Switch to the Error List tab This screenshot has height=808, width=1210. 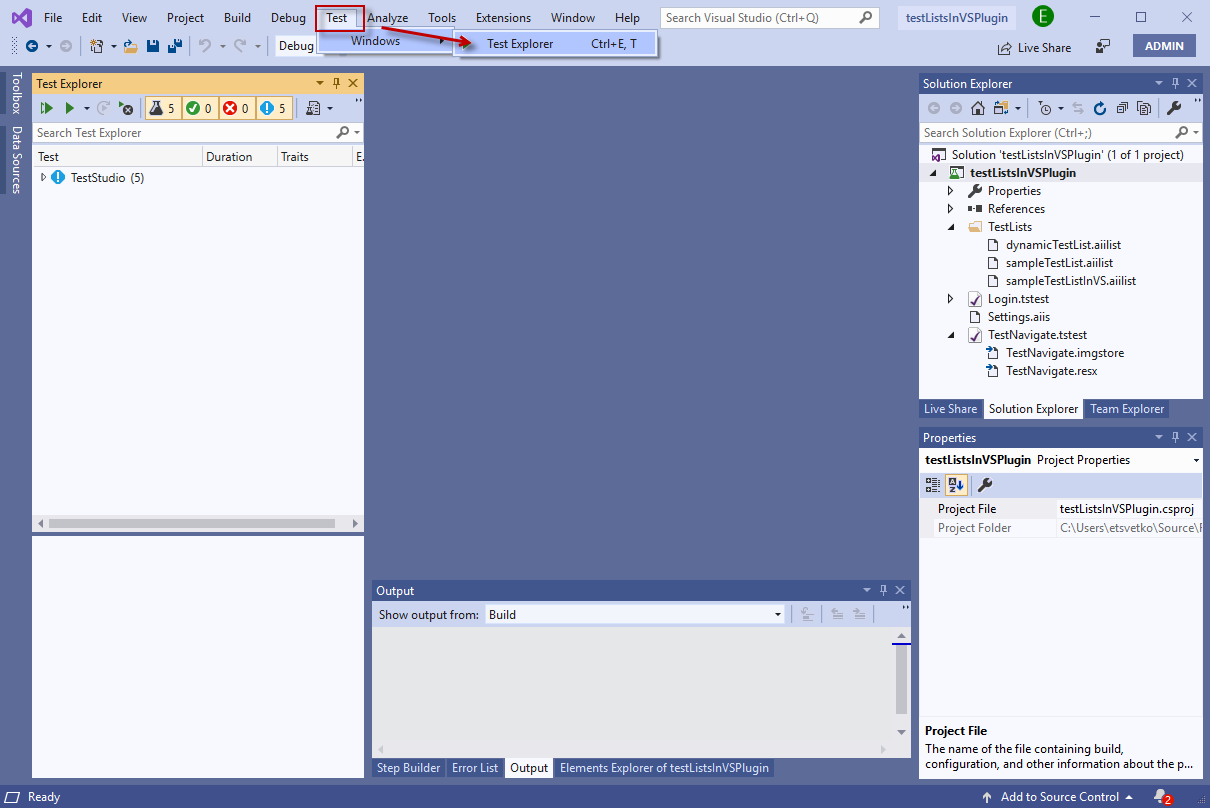pyautogui.click(x=475, y=768)
